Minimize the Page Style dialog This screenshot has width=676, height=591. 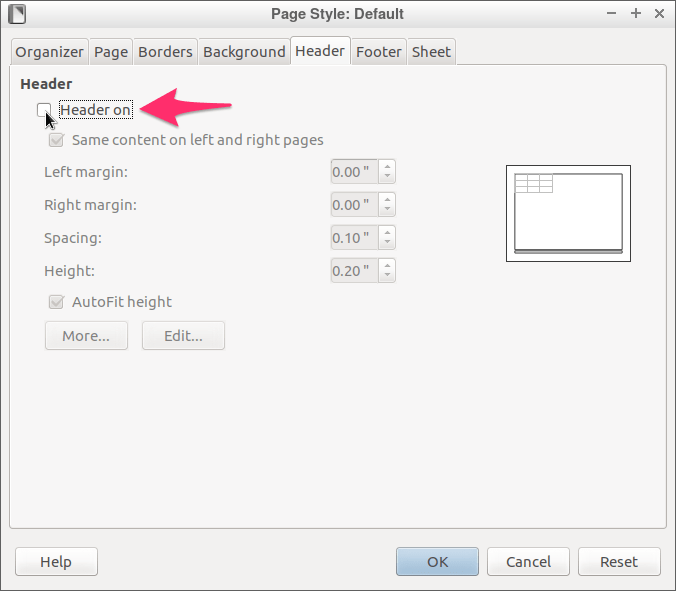(x=611, y=13)
